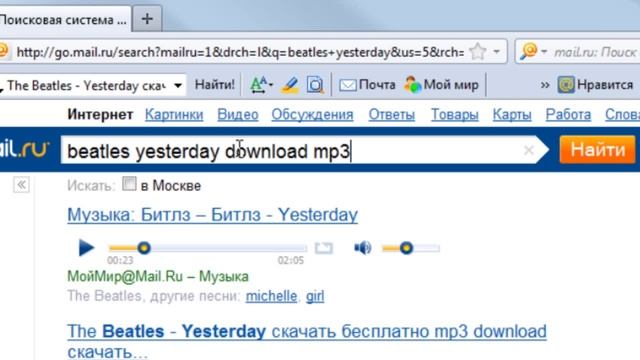The image size is (640, 360).
Task: Switch to Видео search tab
Action: click(238, 115)
